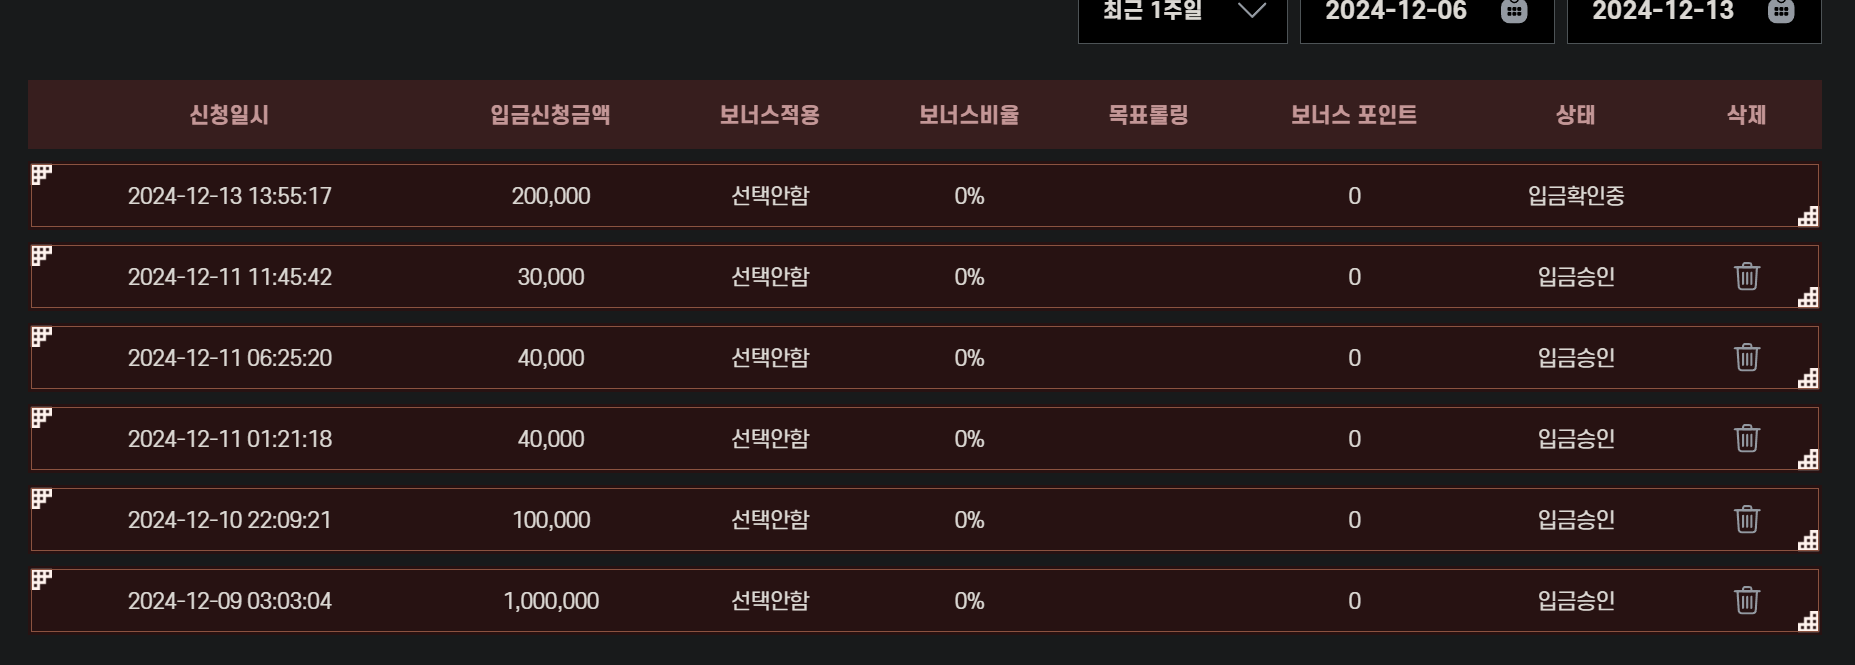Delete the 2024-12-11 11:45:42 deposit record
Screen dimensions: 1855x665
[1746, 276]
